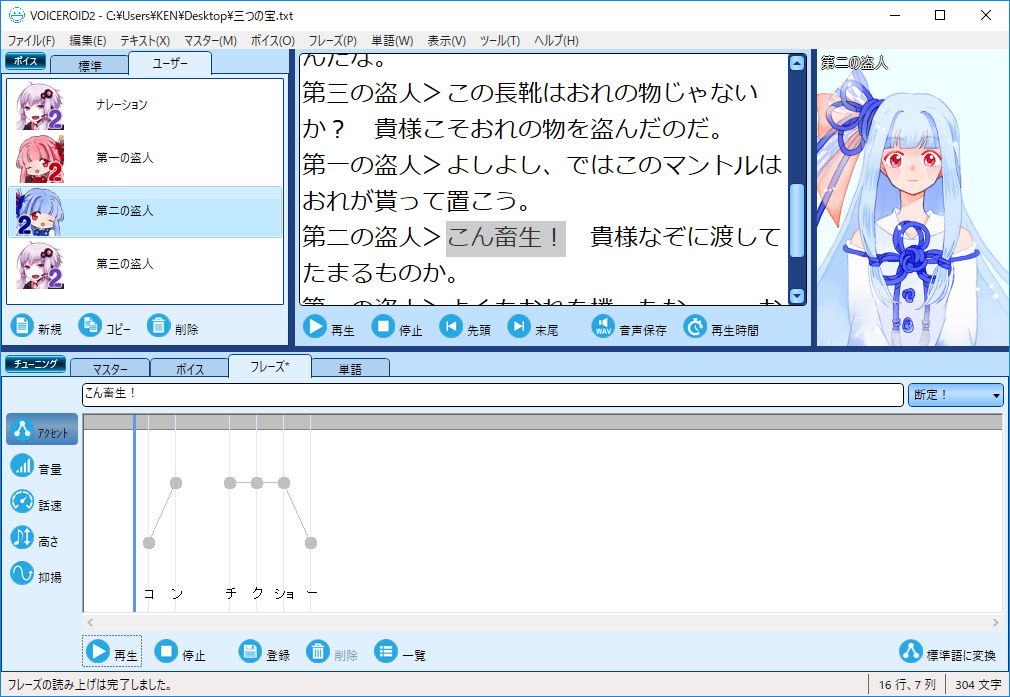Open the フレーズ(P) menu
1010x697 pixels.
332,41
